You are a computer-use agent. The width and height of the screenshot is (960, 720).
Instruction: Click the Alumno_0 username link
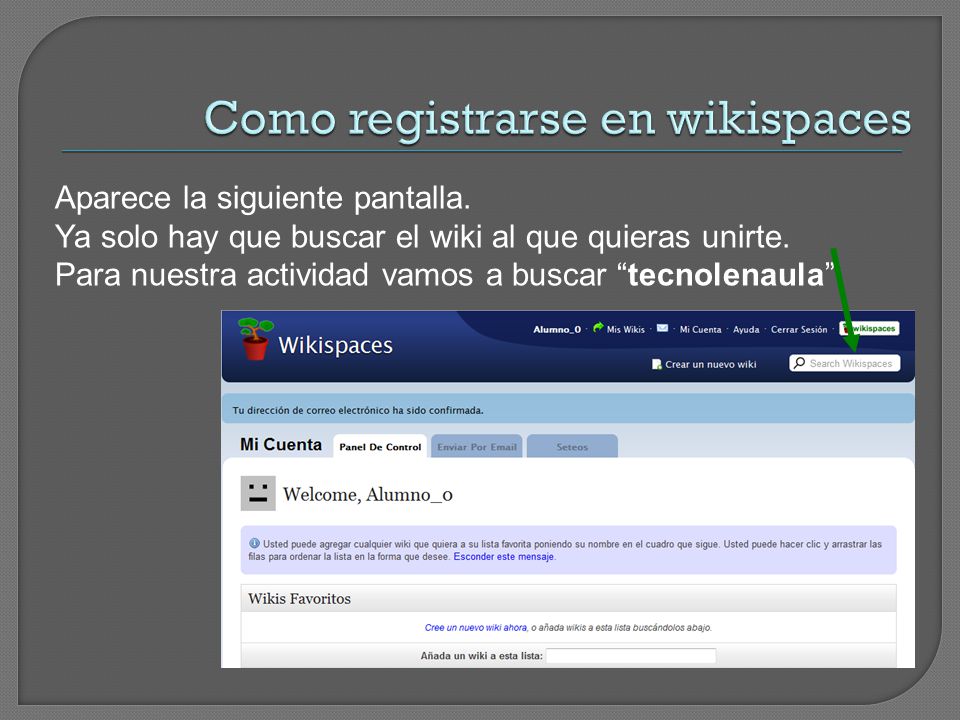(557, 329)
